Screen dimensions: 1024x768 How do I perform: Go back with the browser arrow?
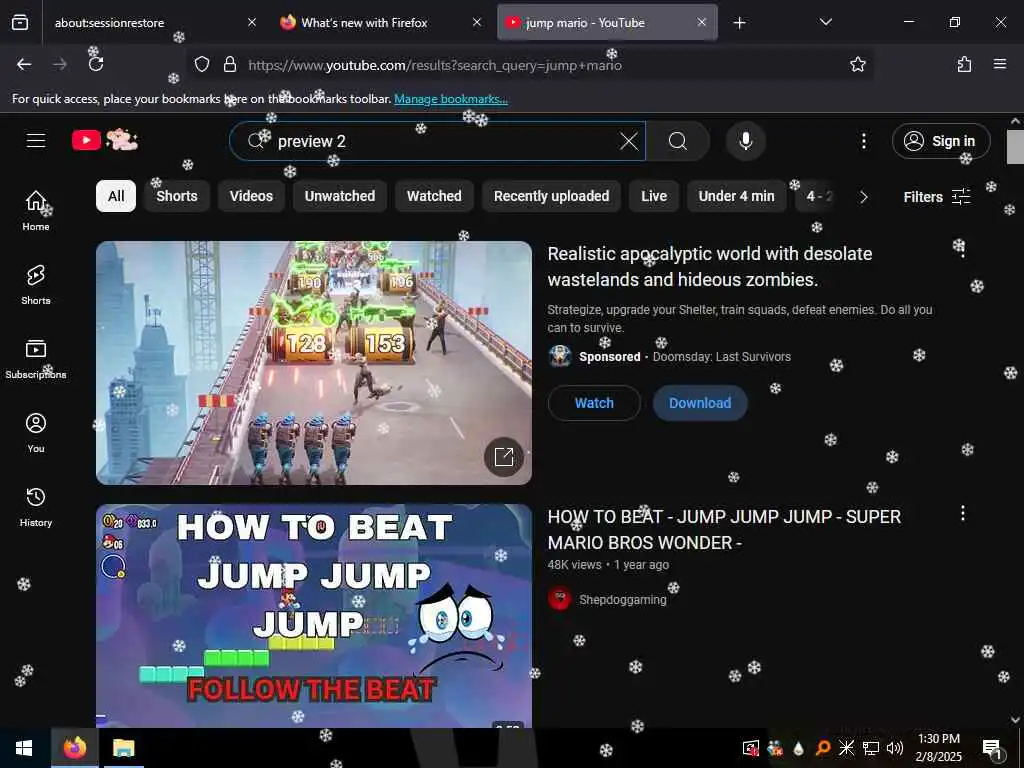(24, 64)
